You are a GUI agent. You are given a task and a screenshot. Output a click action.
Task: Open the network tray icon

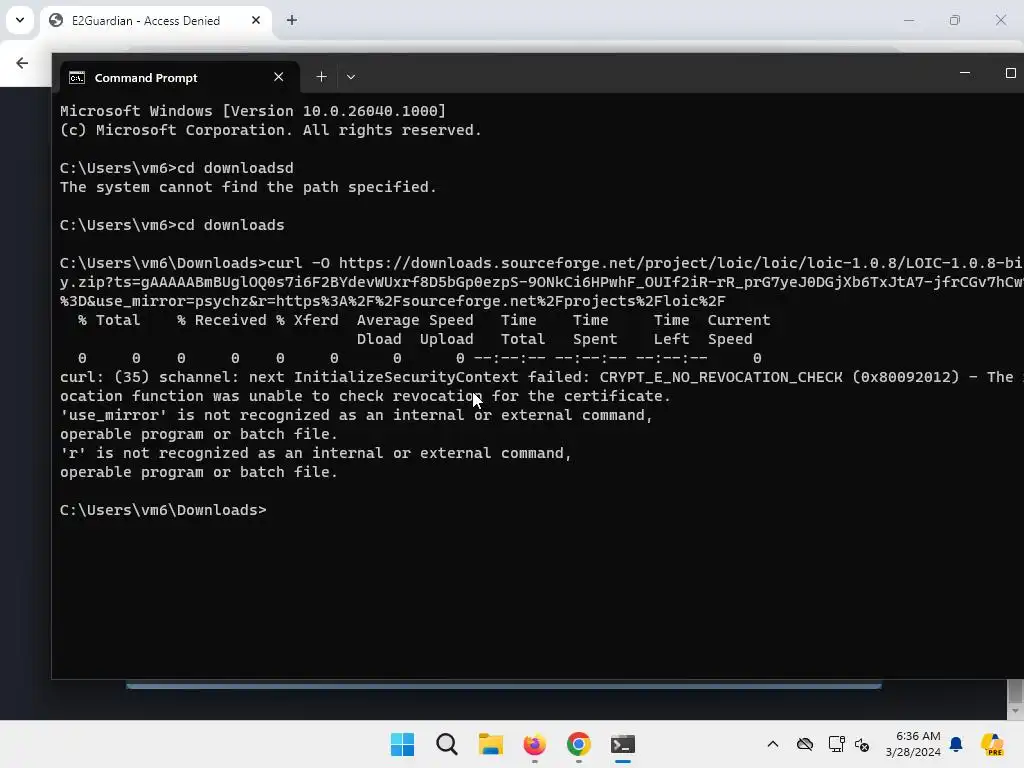tap(836, 744)
